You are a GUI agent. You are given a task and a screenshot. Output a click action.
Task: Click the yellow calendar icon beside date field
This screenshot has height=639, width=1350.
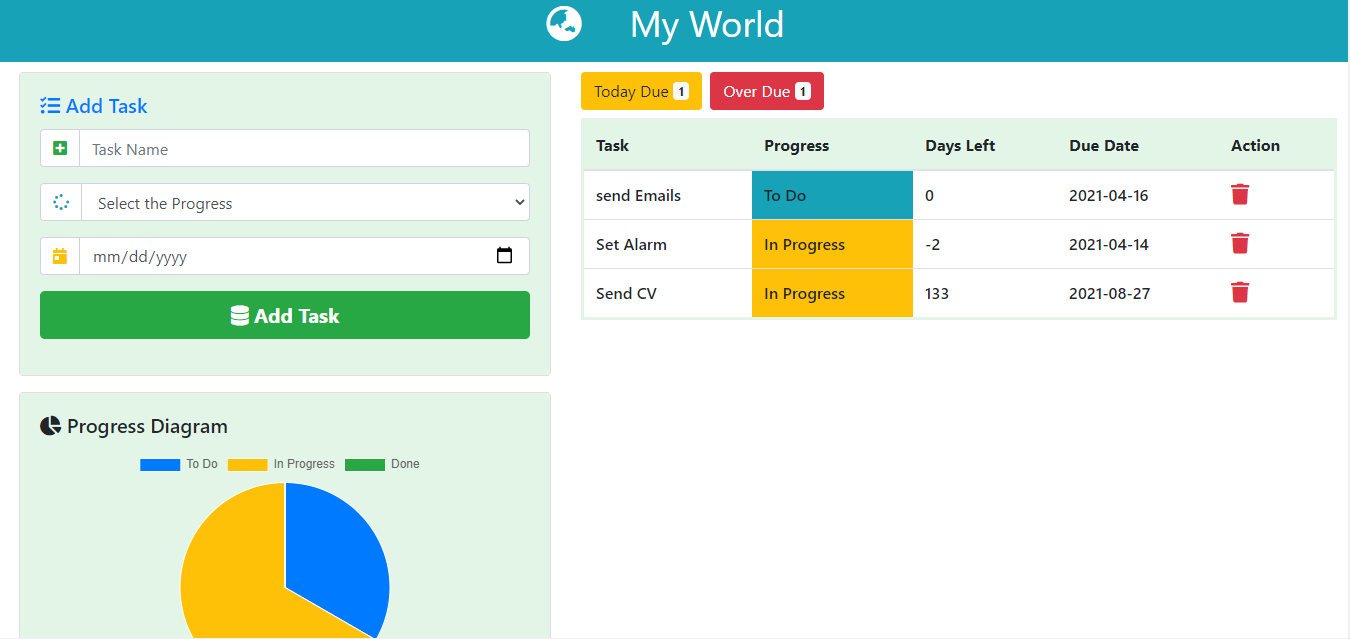click(60, 256)
